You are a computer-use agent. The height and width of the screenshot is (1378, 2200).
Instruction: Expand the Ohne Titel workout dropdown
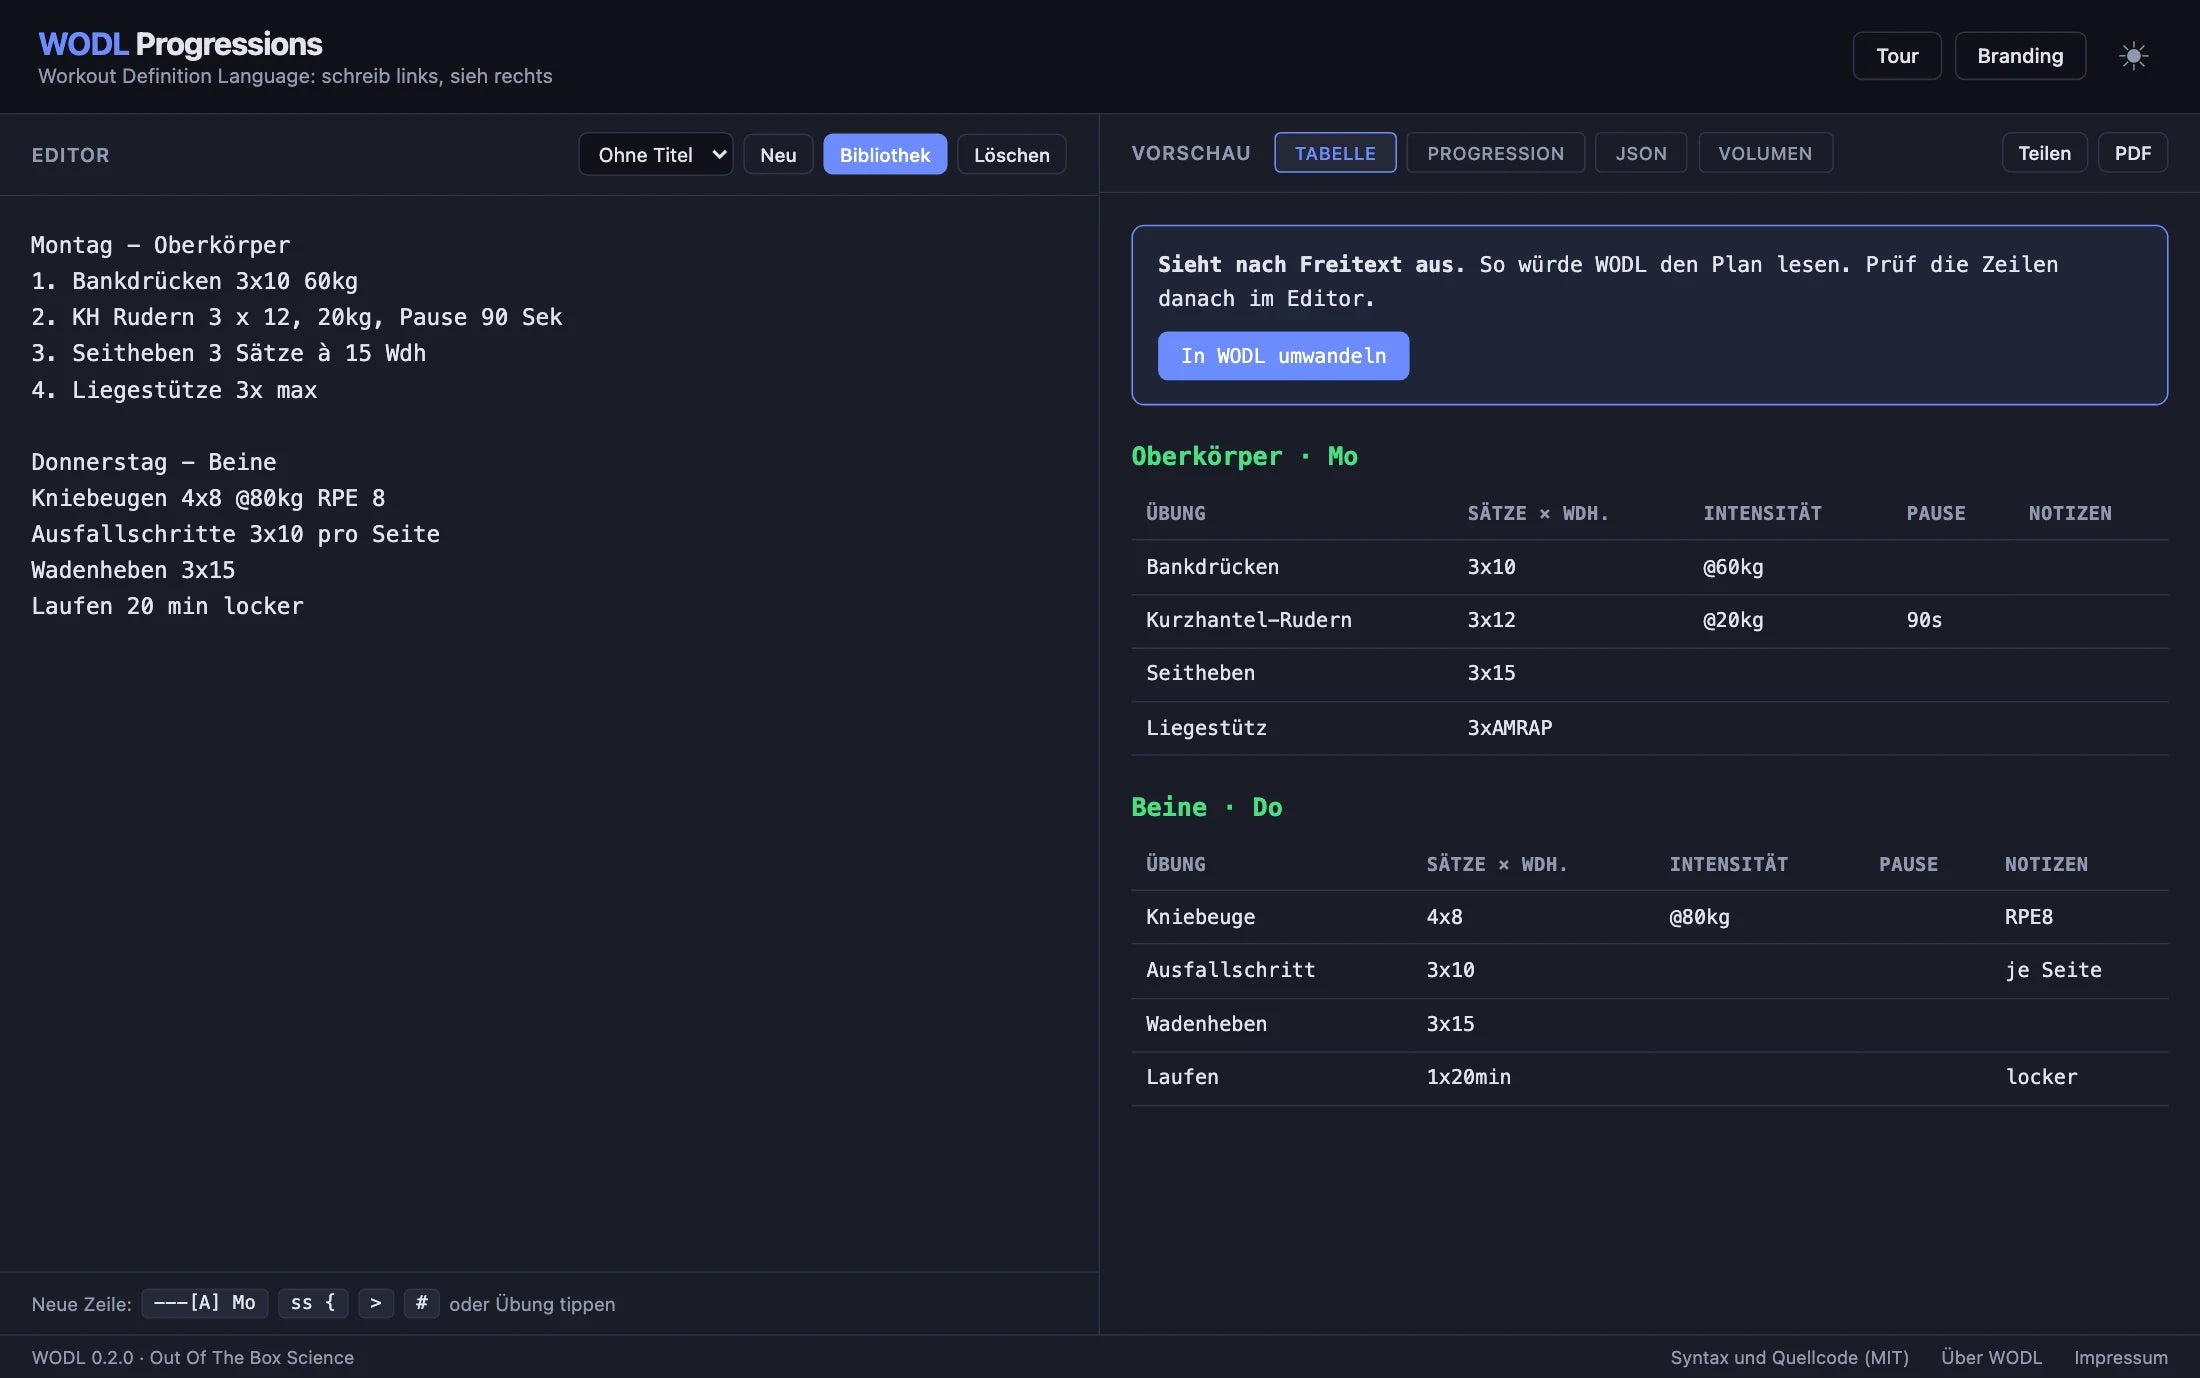[x=656, y=155]
